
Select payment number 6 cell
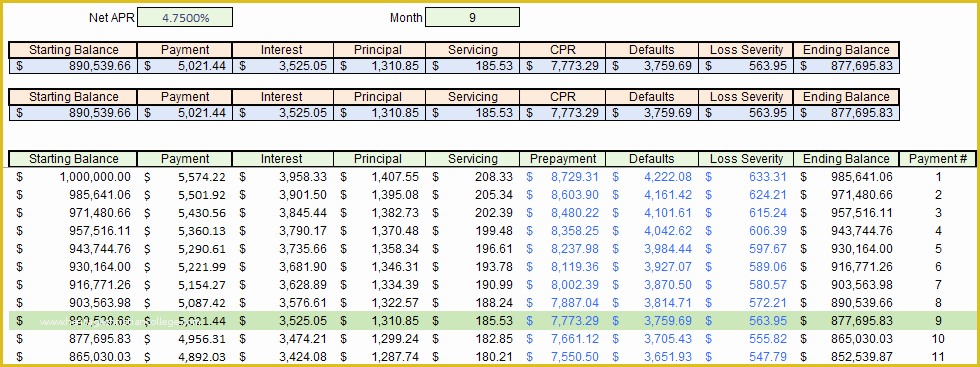coord(938,267)
